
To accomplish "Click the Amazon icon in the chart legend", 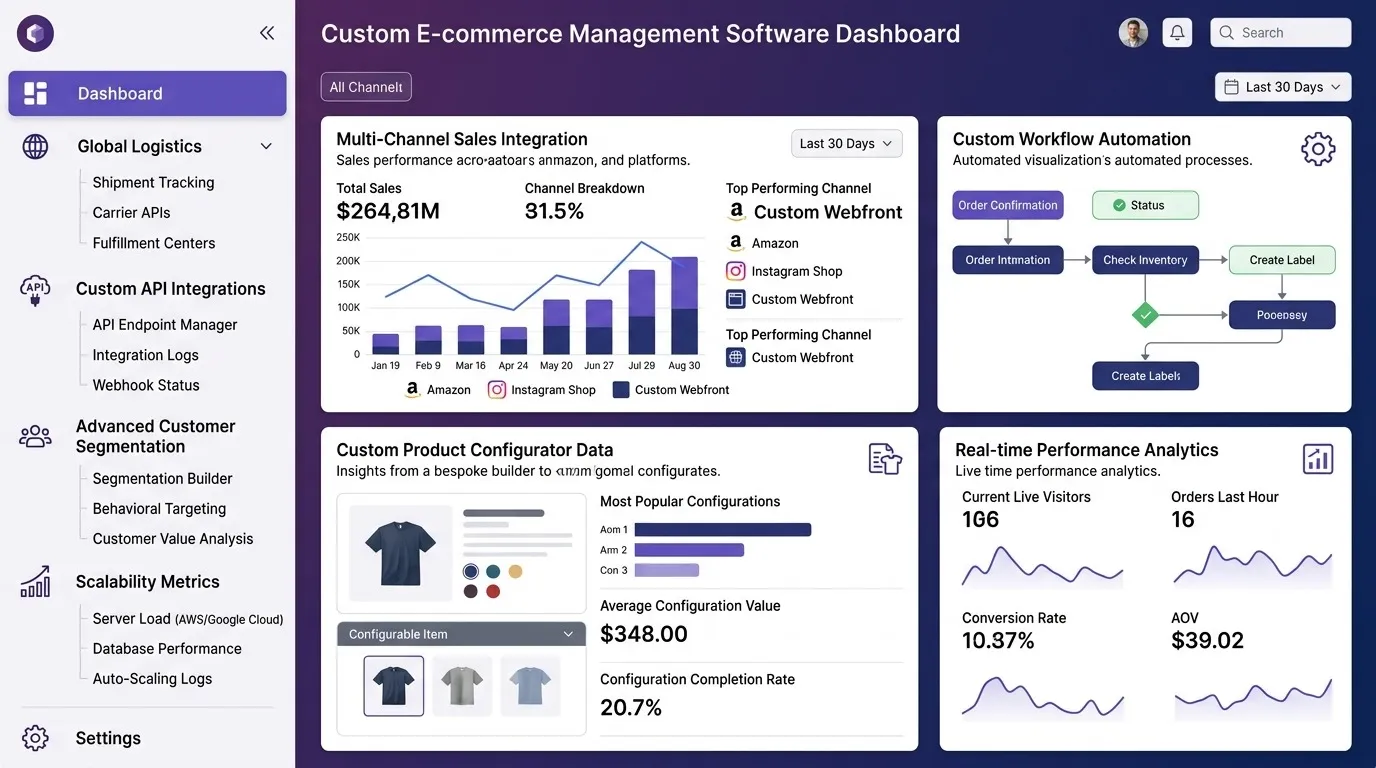I will 412,390.
